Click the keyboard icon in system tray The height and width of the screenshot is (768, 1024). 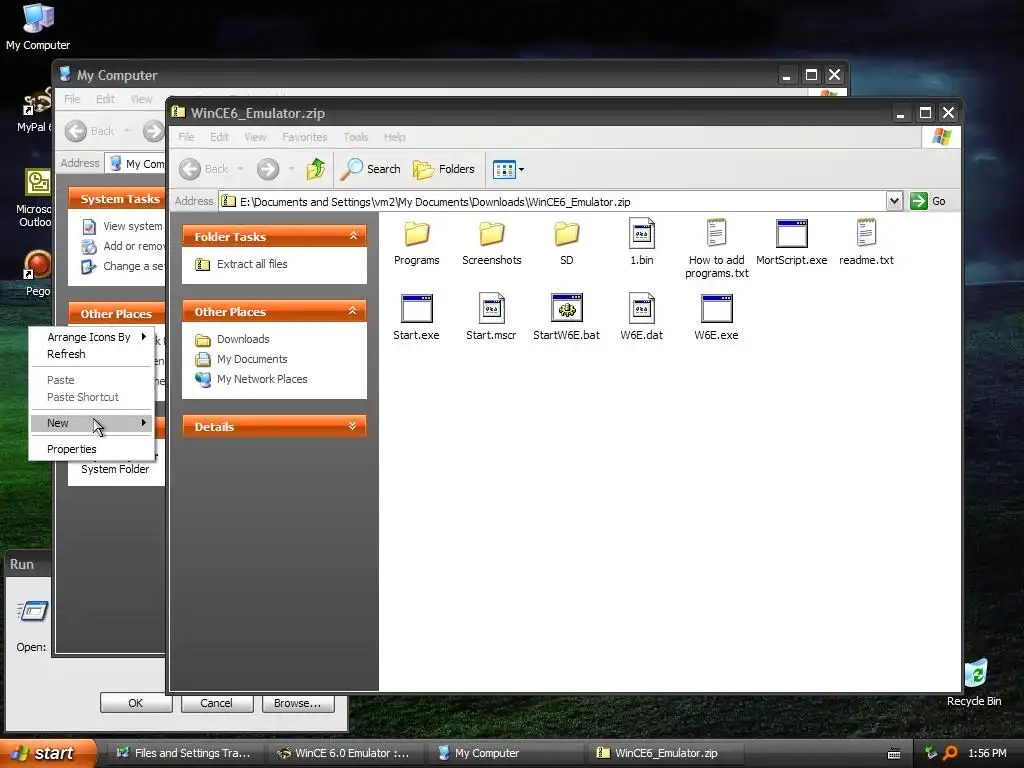[895, 754]
